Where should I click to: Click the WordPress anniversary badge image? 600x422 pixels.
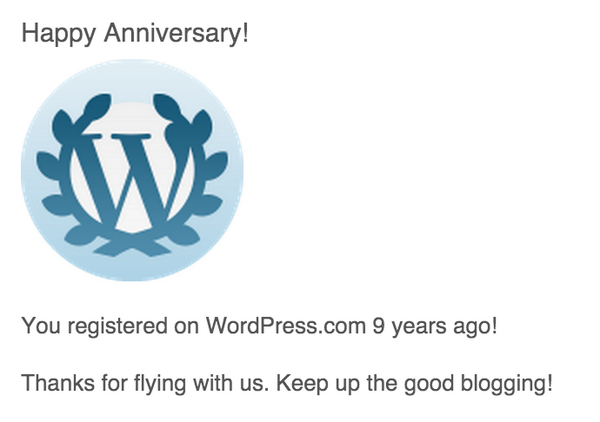click(x=132, y=170)
